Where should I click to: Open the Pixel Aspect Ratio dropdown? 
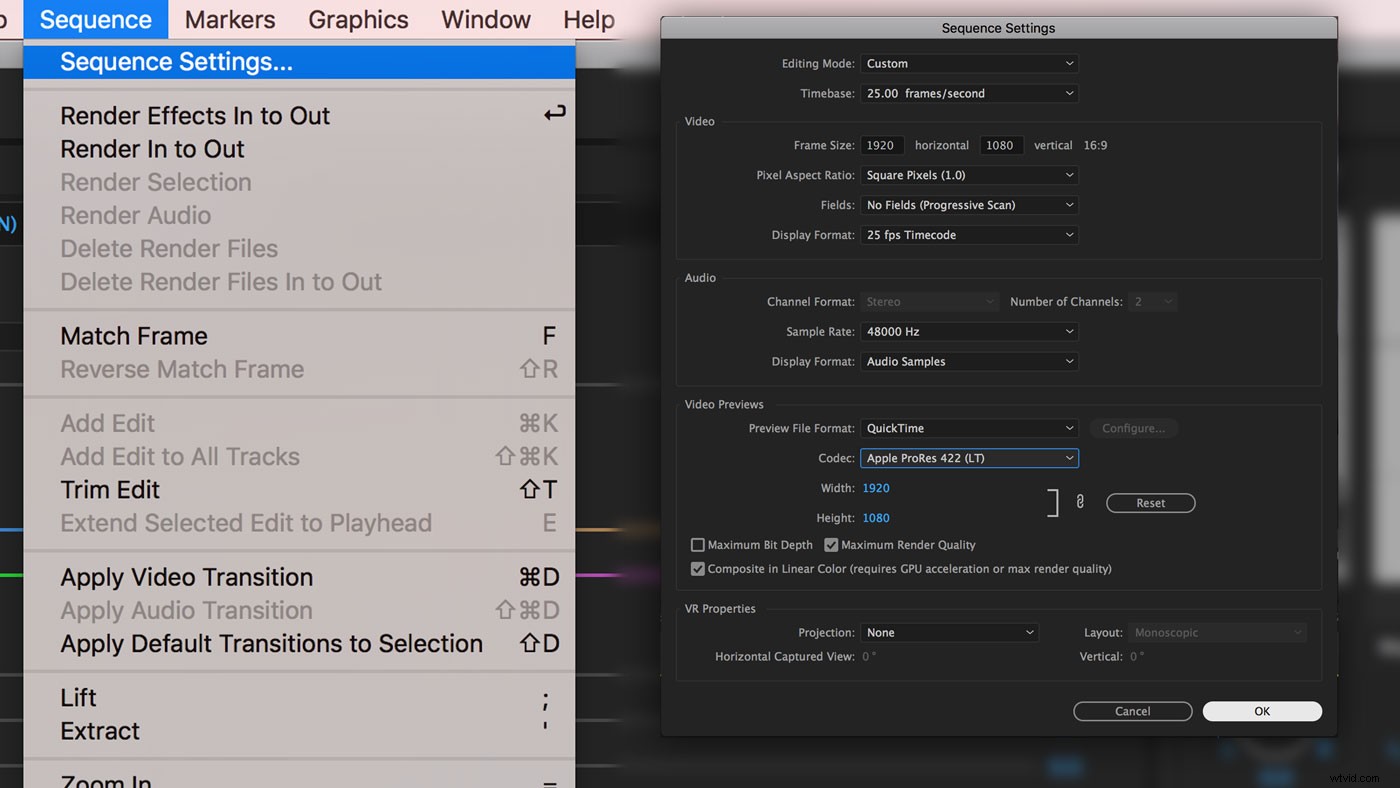(x=969, y=174)
